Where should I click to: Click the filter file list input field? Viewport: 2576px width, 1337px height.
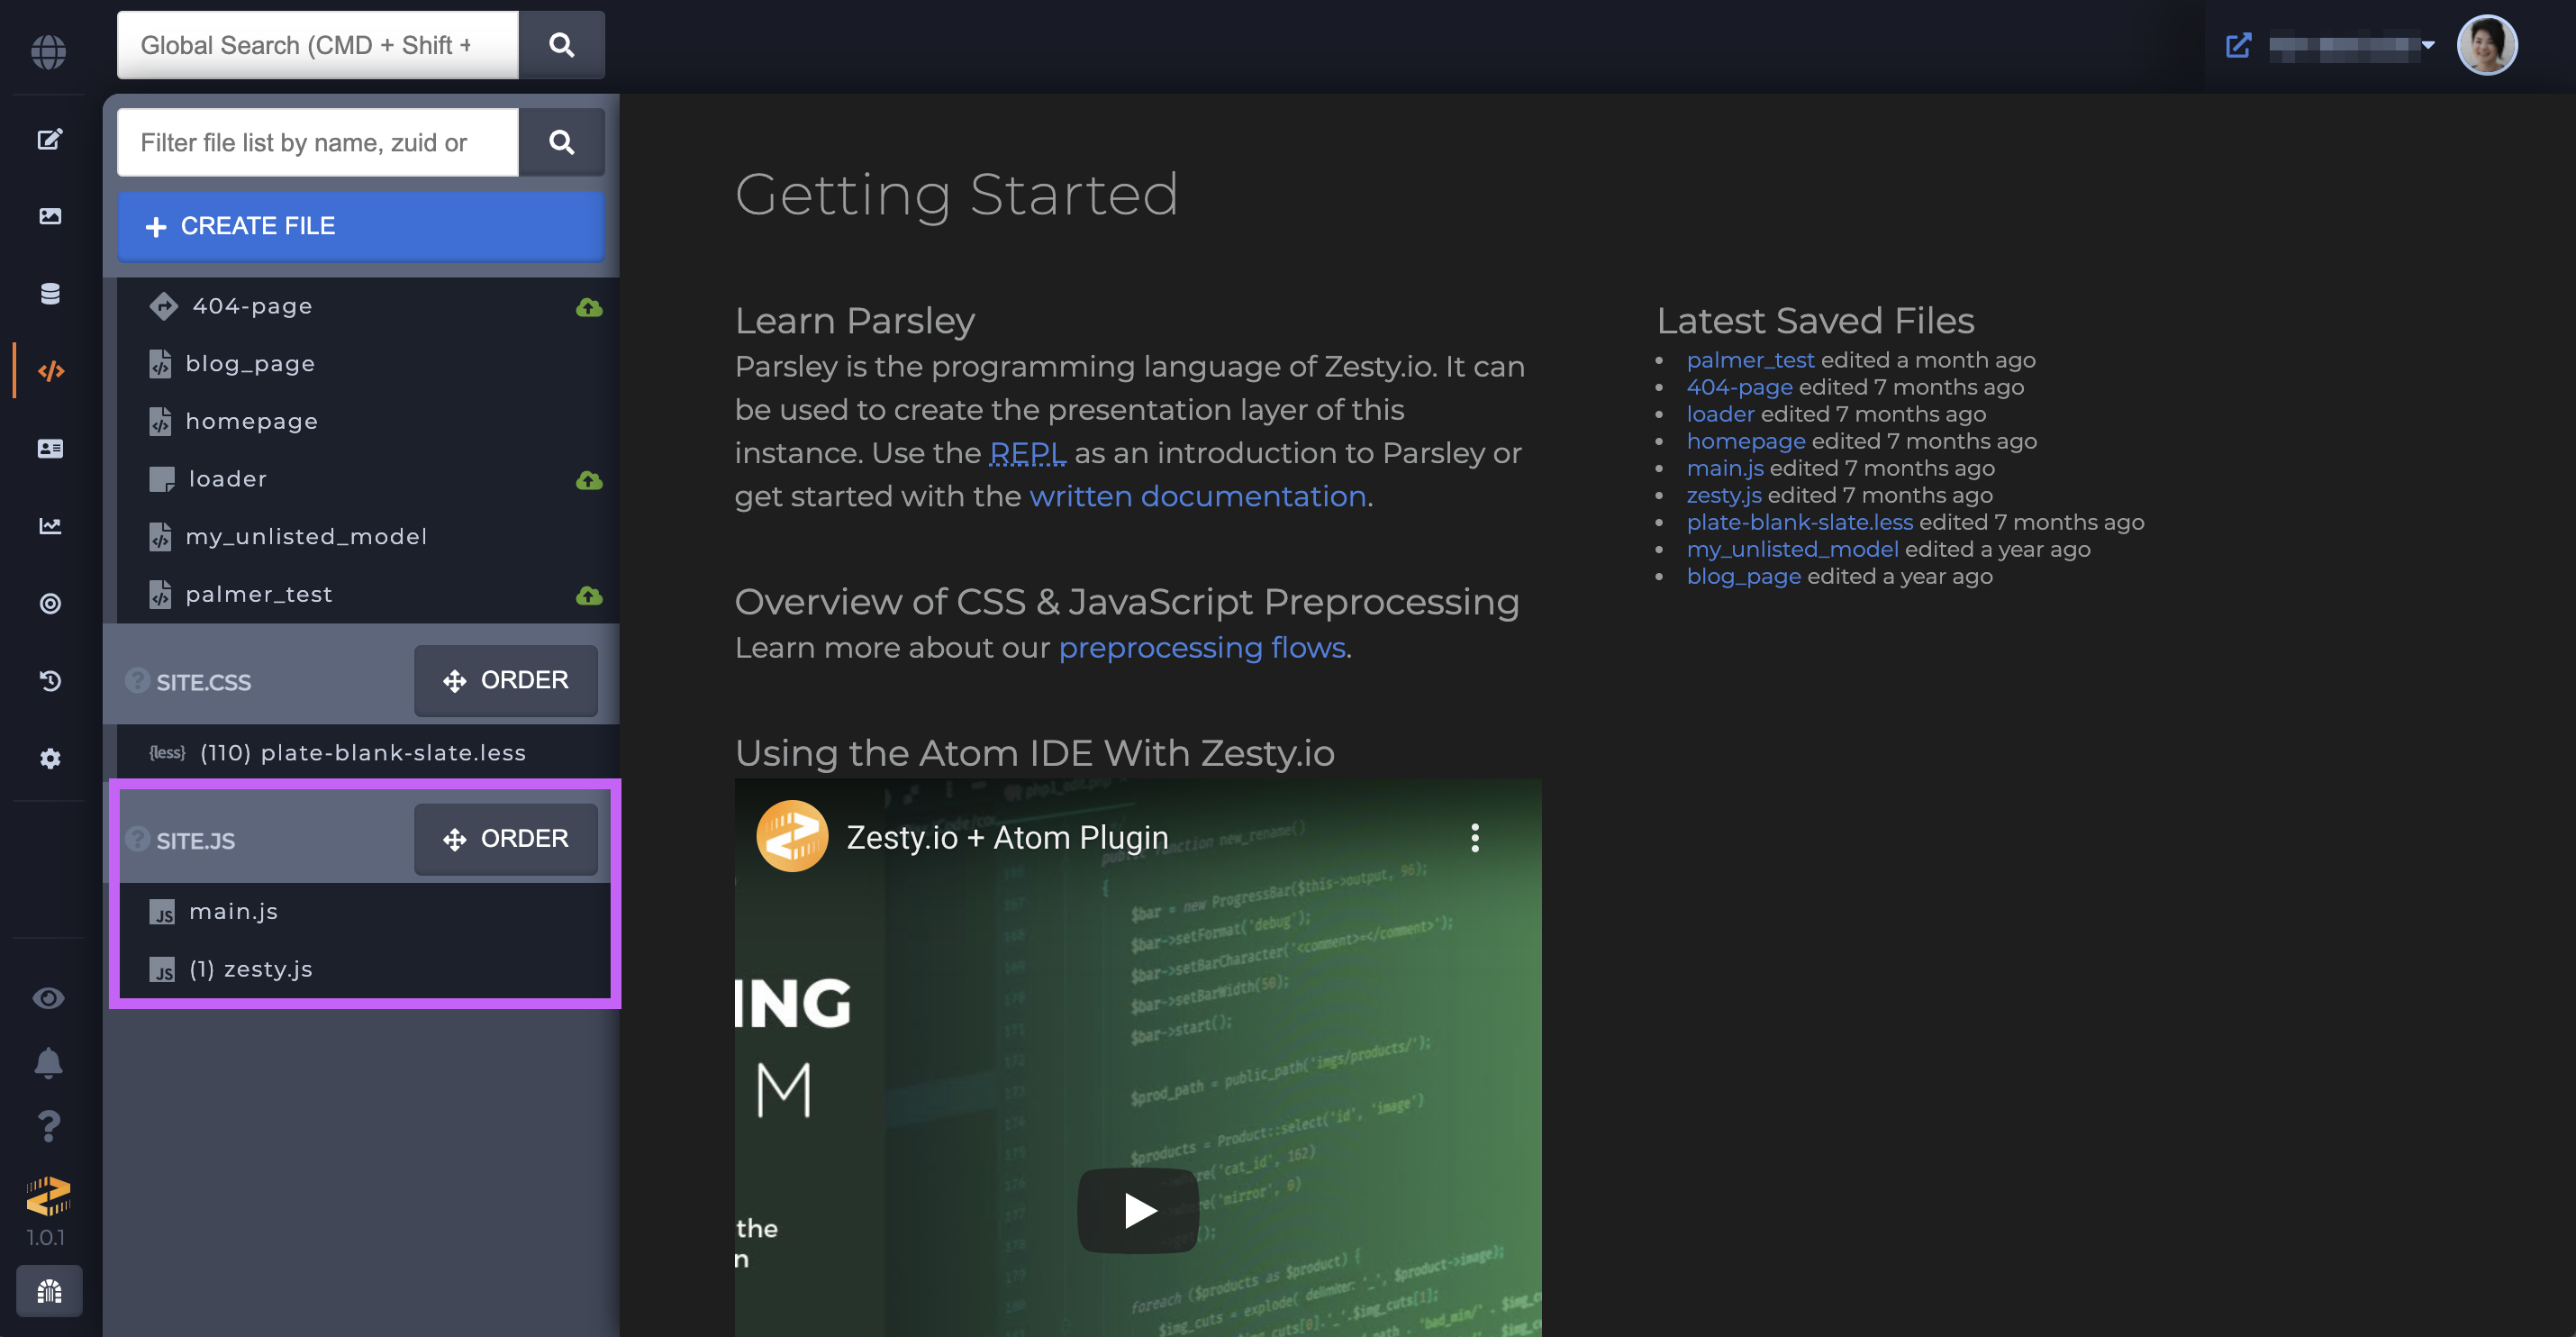coord(318,143)
